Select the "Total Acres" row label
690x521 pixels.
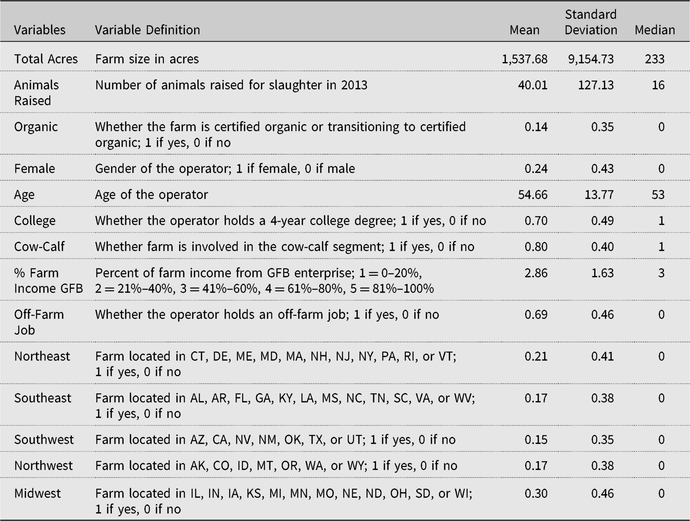(x=46, y=60)
